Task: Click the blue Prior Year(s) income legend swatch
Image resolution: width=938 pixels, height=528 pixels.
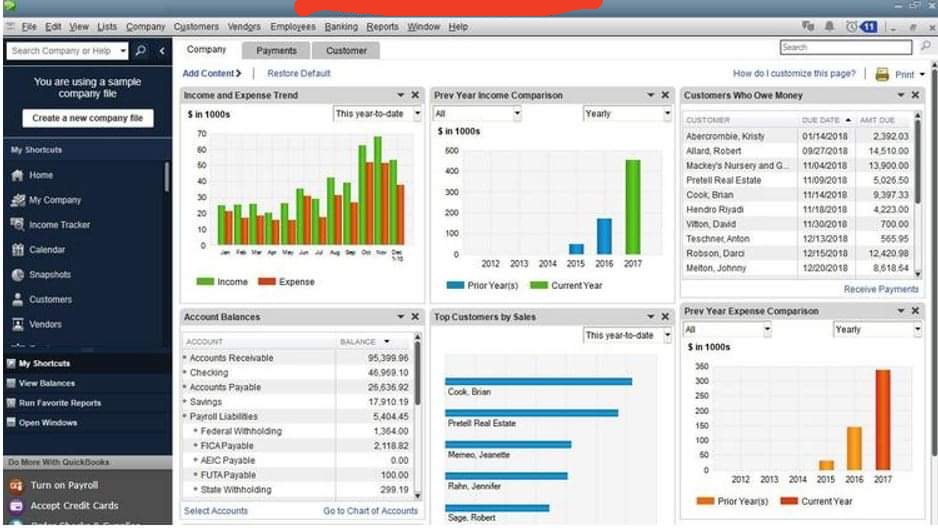Action: [x=455, y=285]
